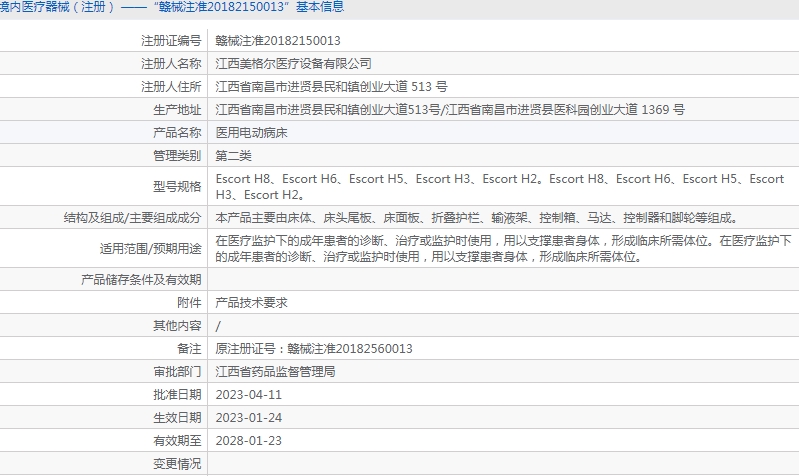
Task: Select remark 原注册证号：赣械注准20182560013
Action: [314, 349]
